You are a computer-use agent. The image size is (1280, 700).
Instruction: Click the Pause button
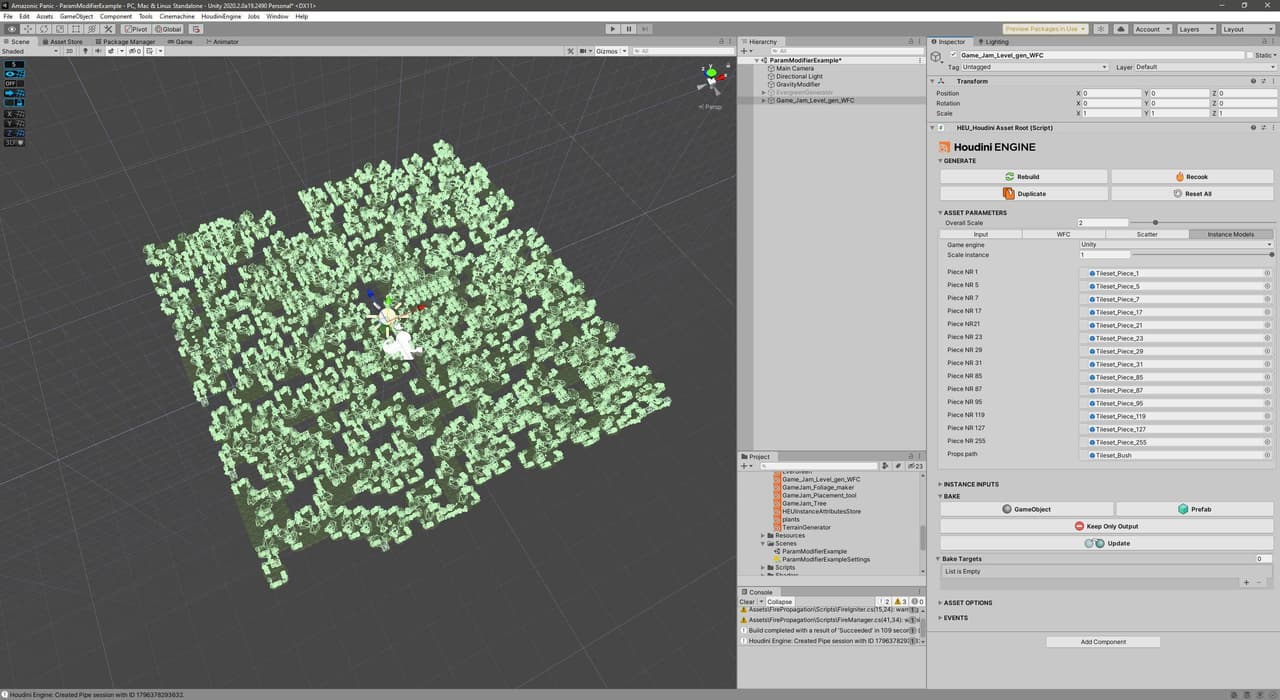(x=629, y=29)
